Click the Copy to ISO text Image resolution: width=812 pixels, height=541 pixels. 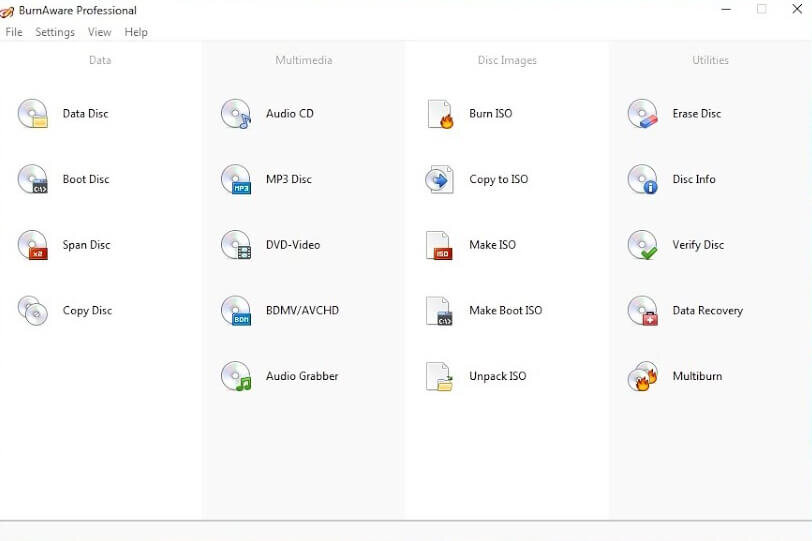pyautogui.click(x=499, y=179)
